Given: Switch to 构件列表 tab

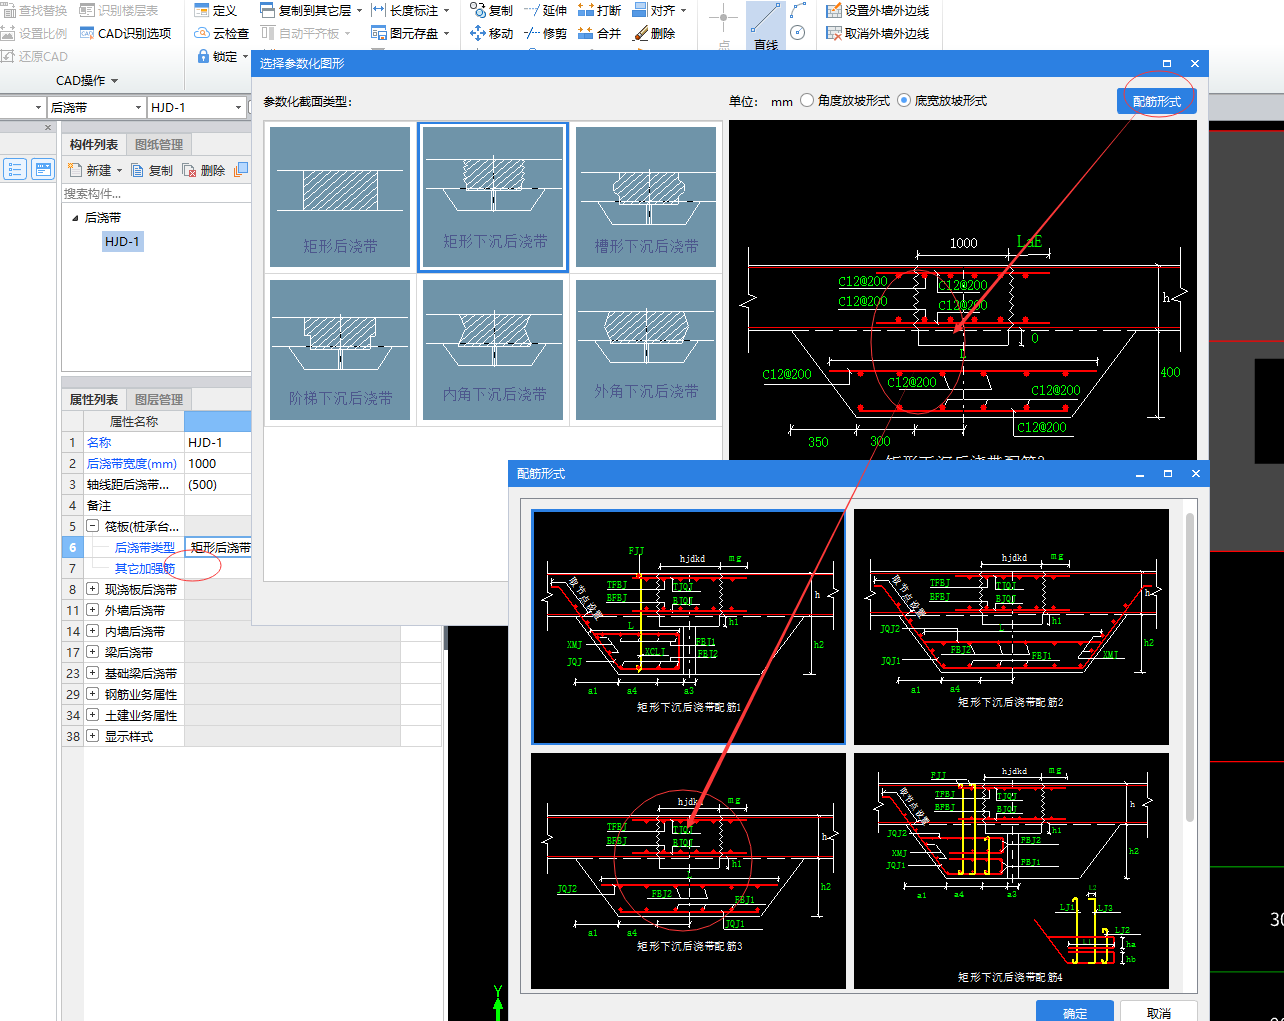Looking at the screenshot, I should click(93, 144).
